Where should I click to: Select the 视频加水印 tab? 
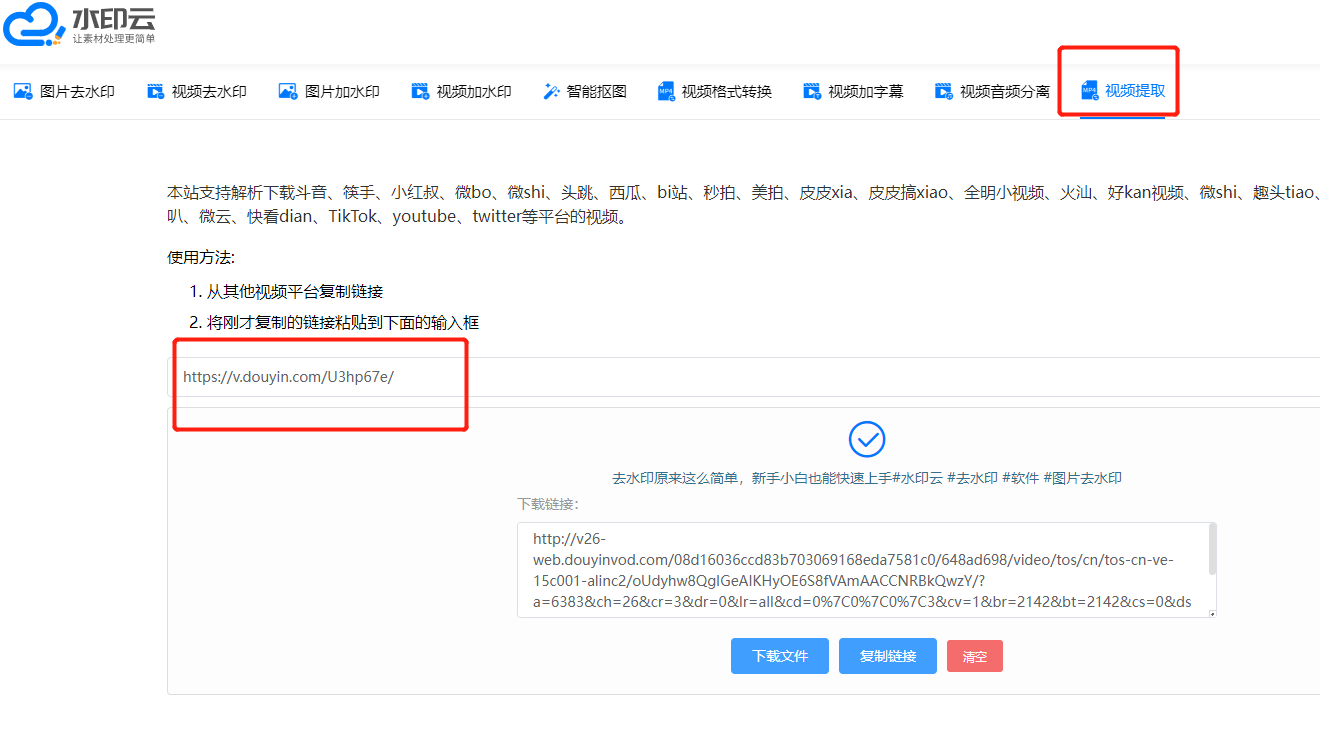462,92
